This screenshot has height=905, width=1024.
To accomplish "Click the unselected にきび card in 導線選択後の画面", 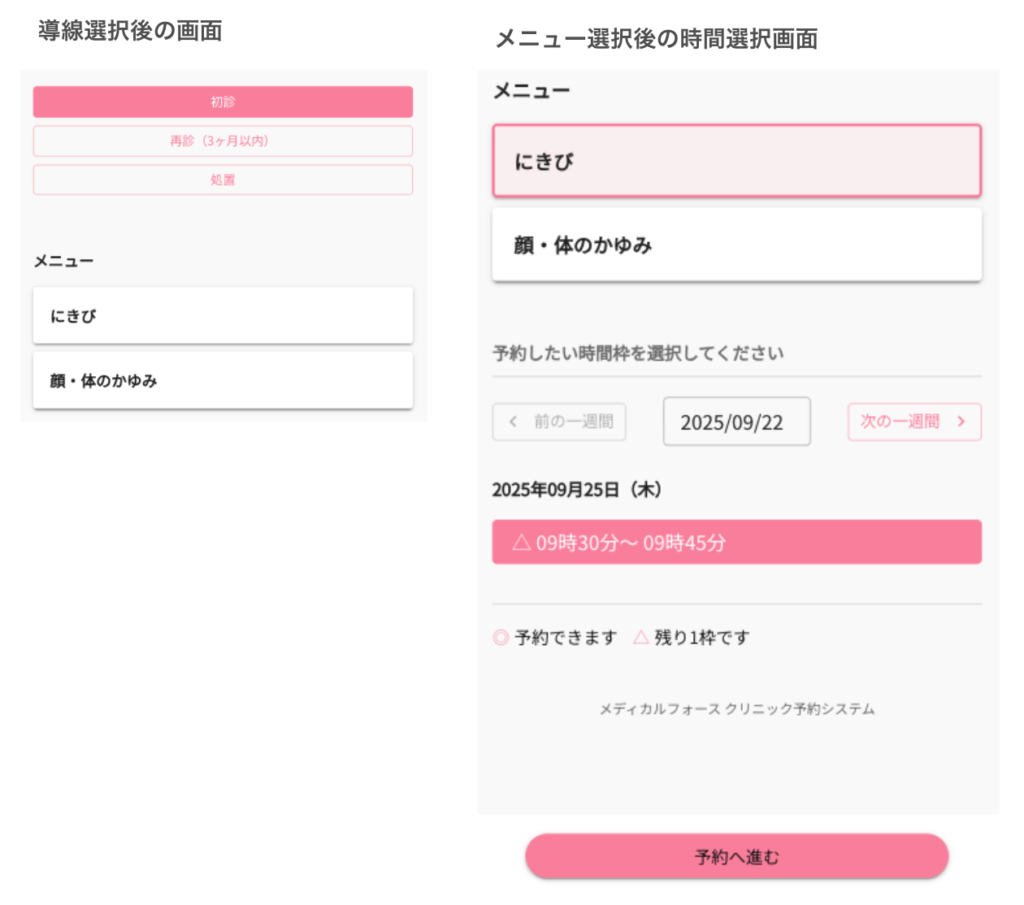I will point(222,316).
